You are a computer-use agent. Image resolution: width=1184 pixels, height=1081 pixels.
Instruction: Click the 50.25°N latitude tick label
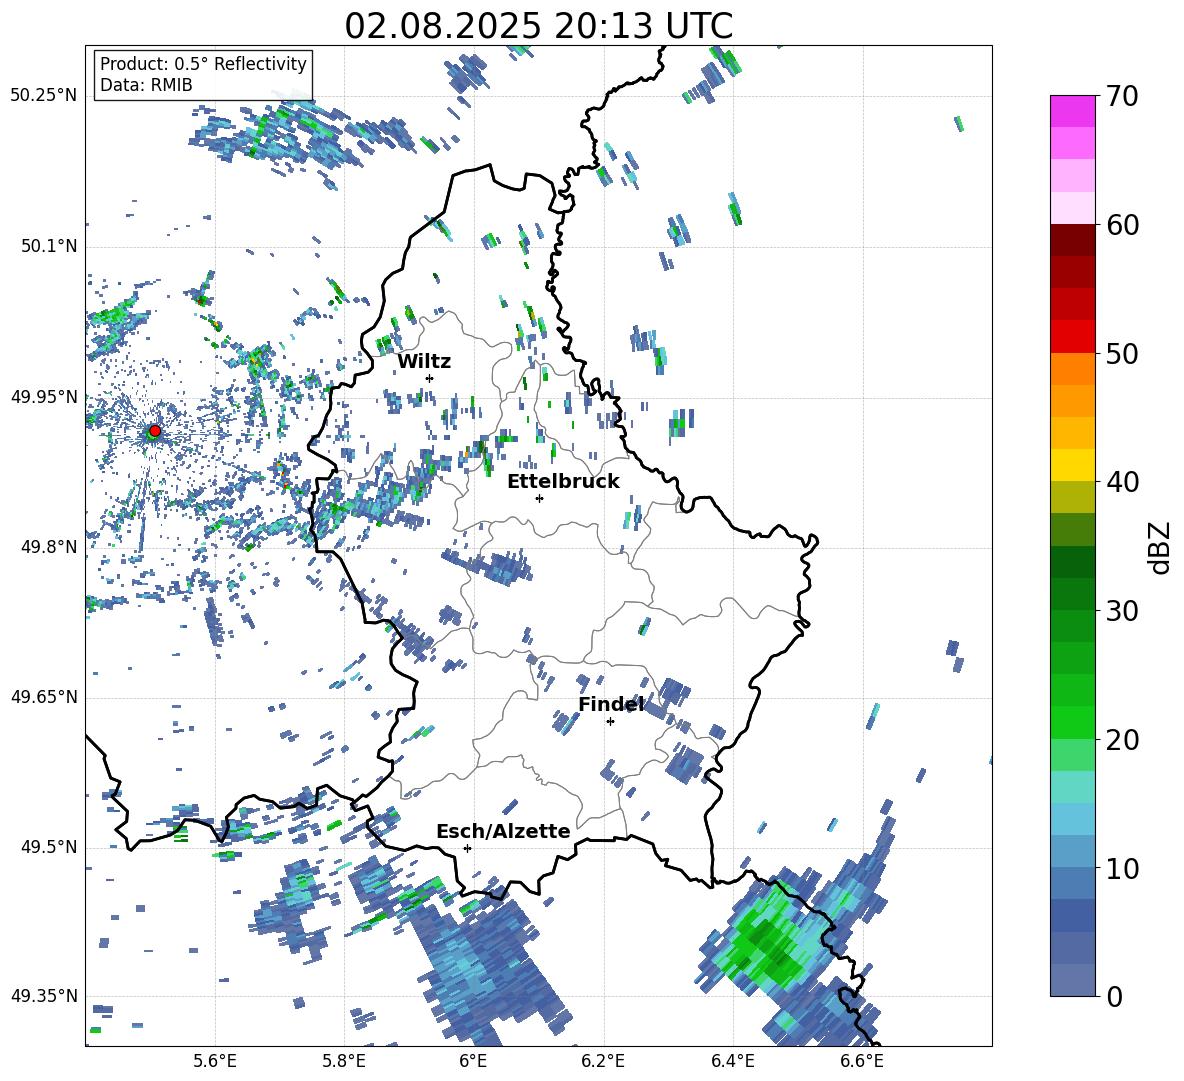pos(44,95)
